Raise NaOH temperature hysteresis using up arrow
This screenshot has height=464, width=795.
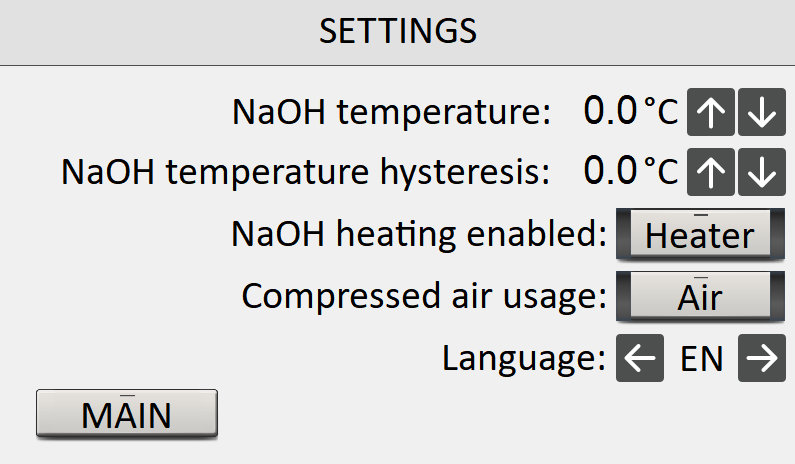tap(711, 172)
